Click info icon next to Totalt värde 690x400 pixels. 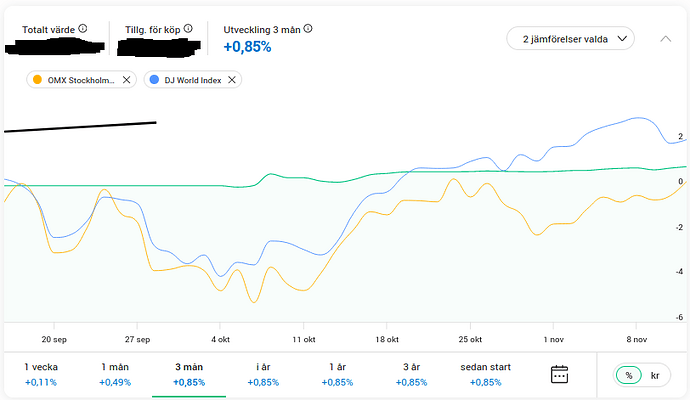point(82,29)
